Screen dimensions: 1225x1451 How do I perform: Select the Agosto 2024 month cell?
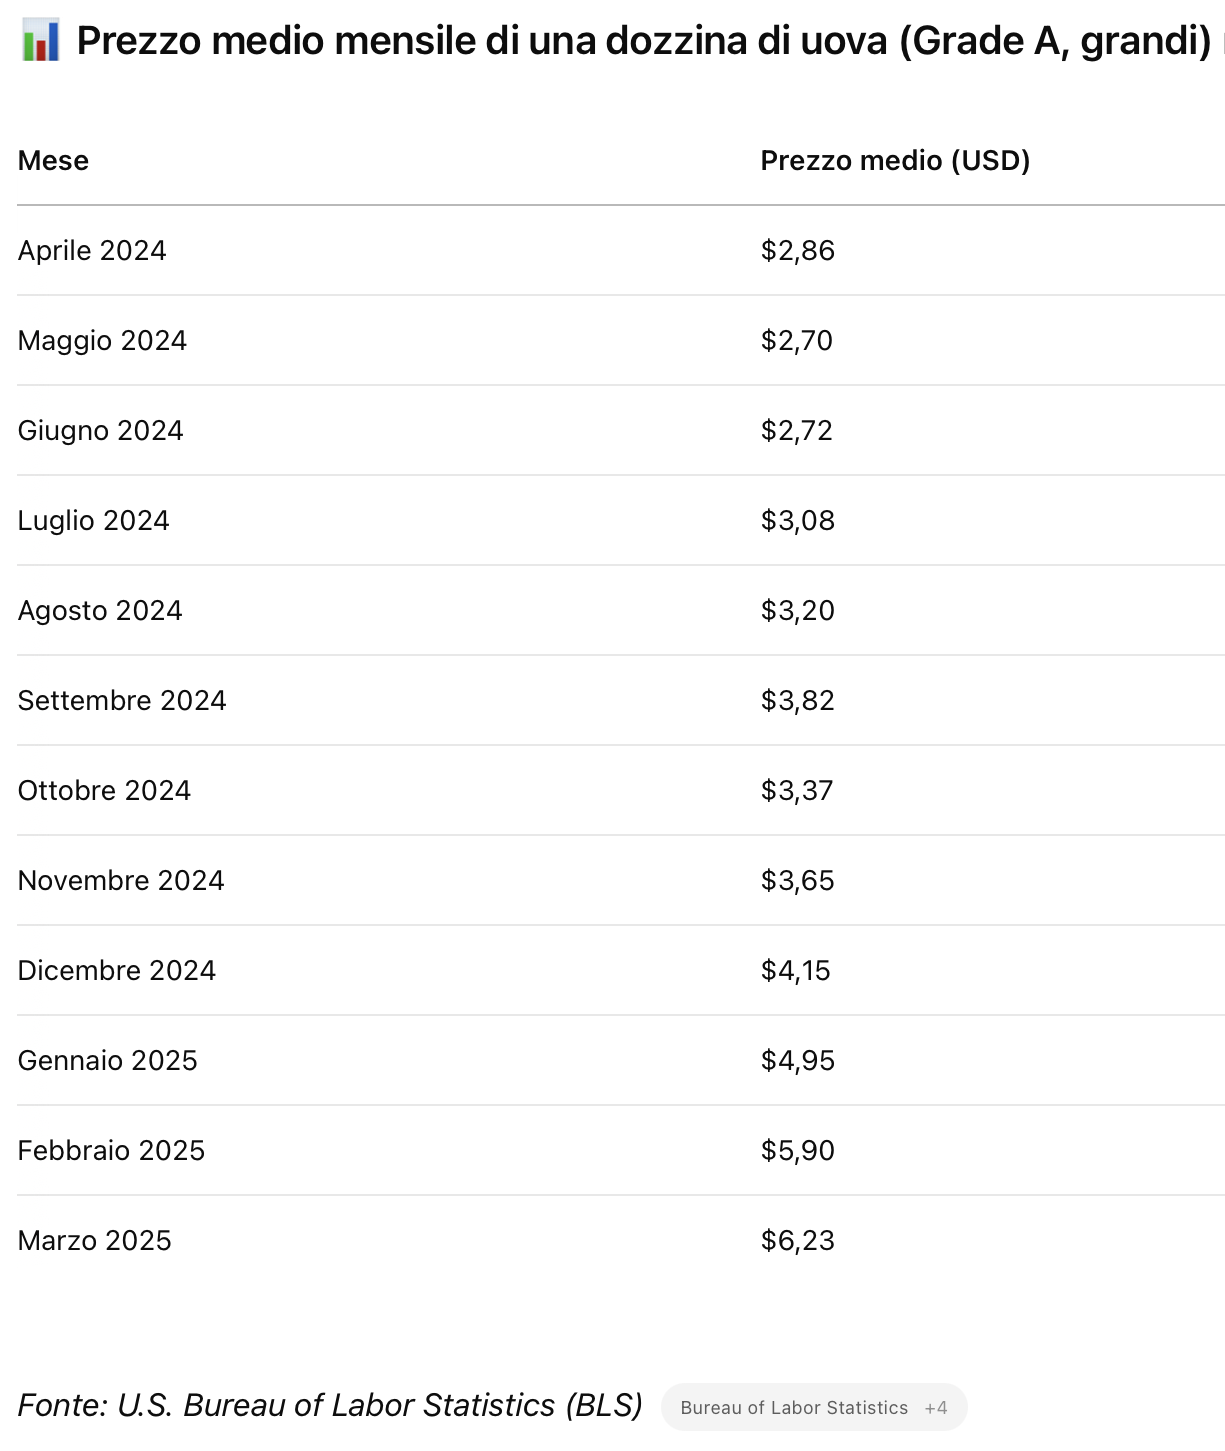[x=100, y=611]
